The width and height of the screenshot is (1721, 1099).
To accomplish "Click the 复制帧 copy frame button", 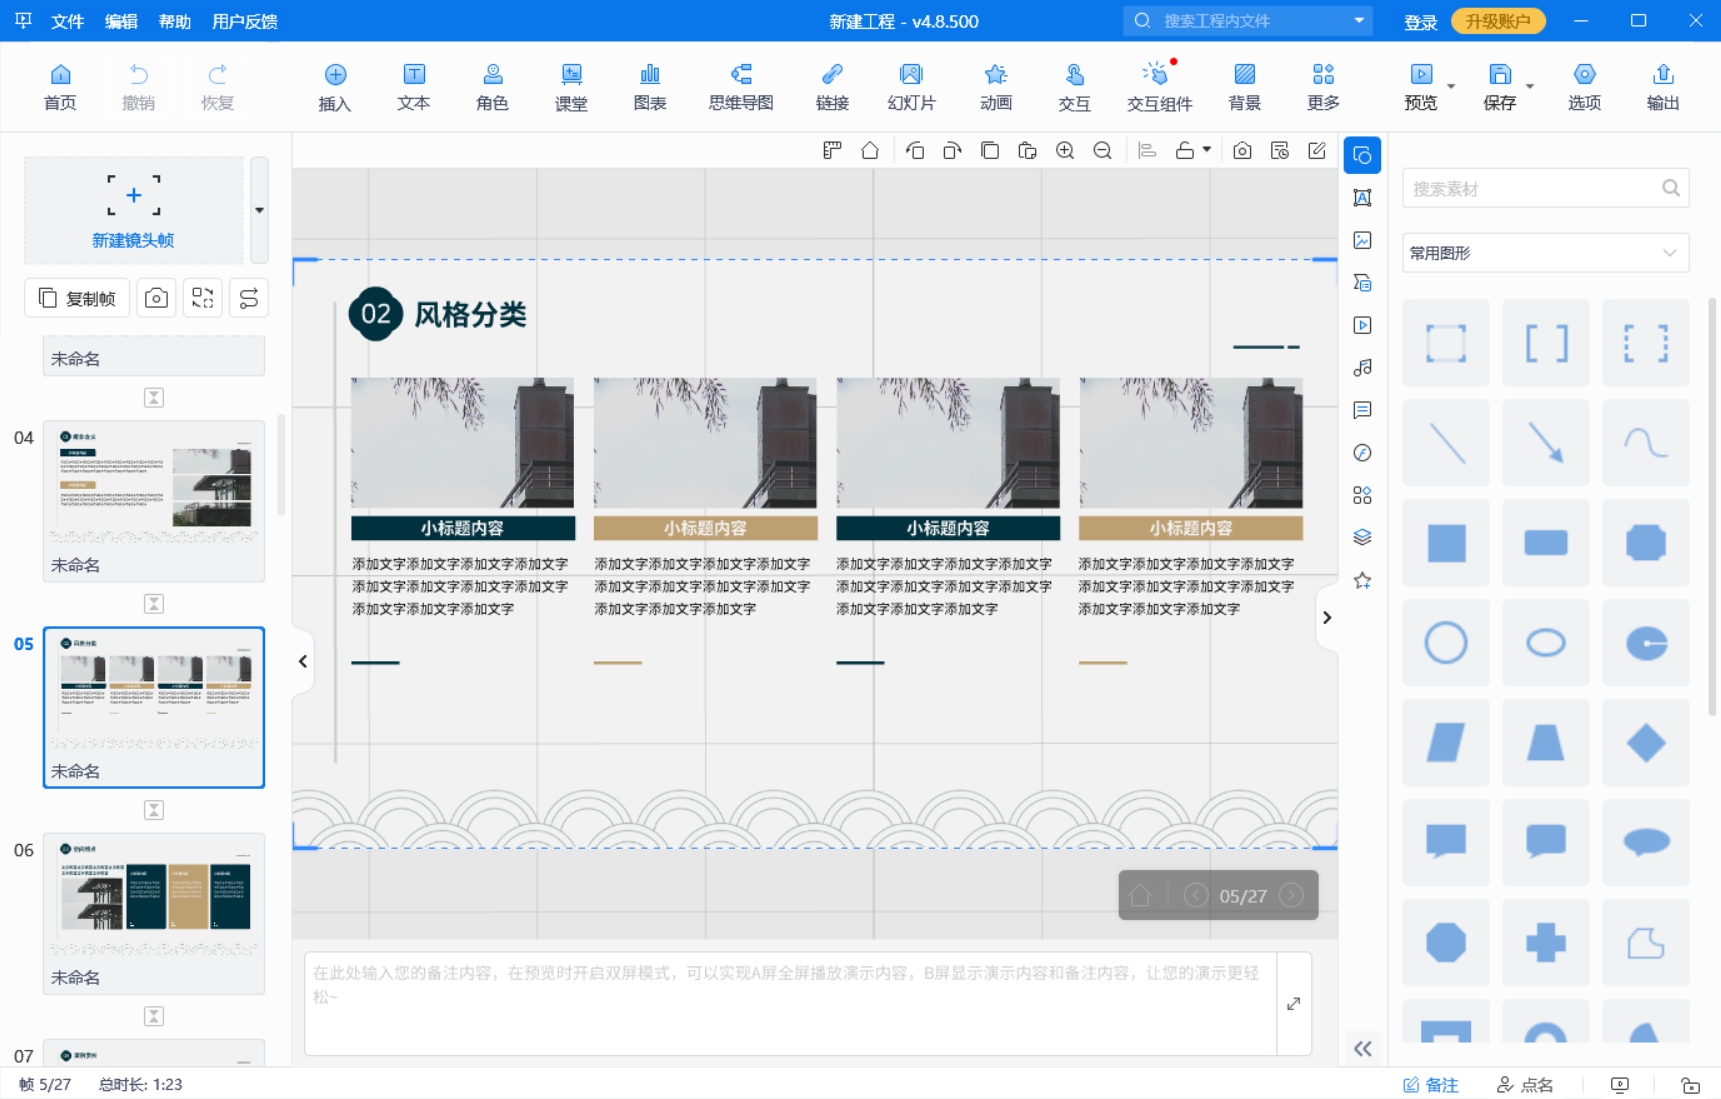I will tap(78, 298).
